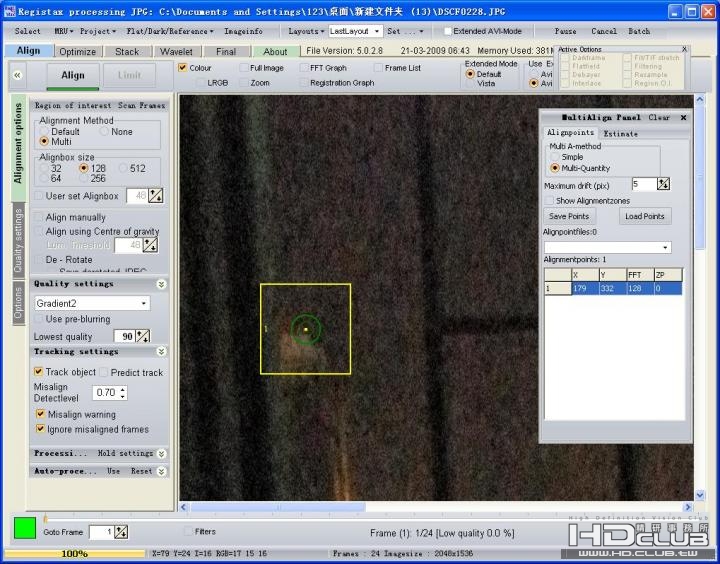Click vertical scrollbar down arrow
This screenshot has width=720, height=564.
(x=700, y=495)
